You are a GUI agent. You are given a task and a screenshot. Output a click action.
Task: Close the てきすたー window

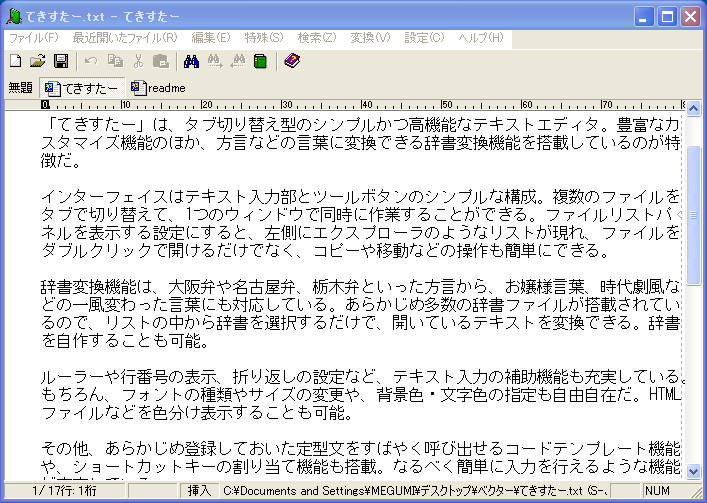[690, 17]
